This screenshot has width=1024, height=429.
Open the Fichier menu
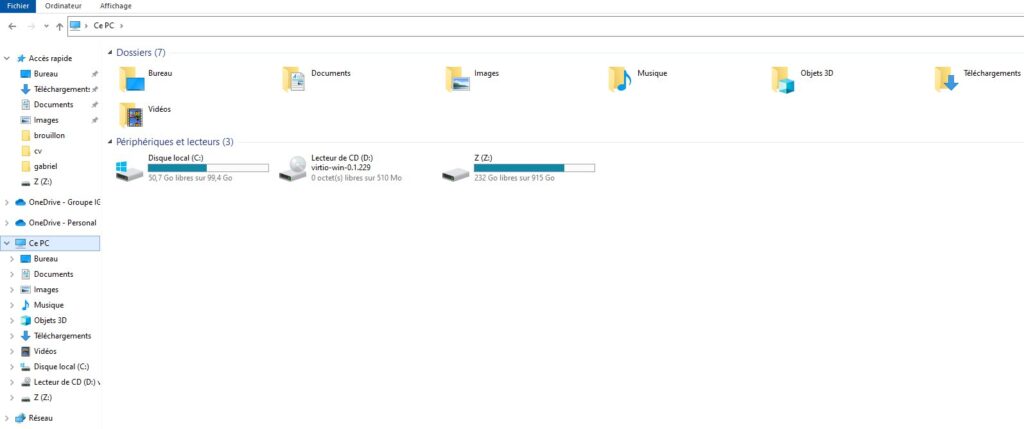click(18, 6)
